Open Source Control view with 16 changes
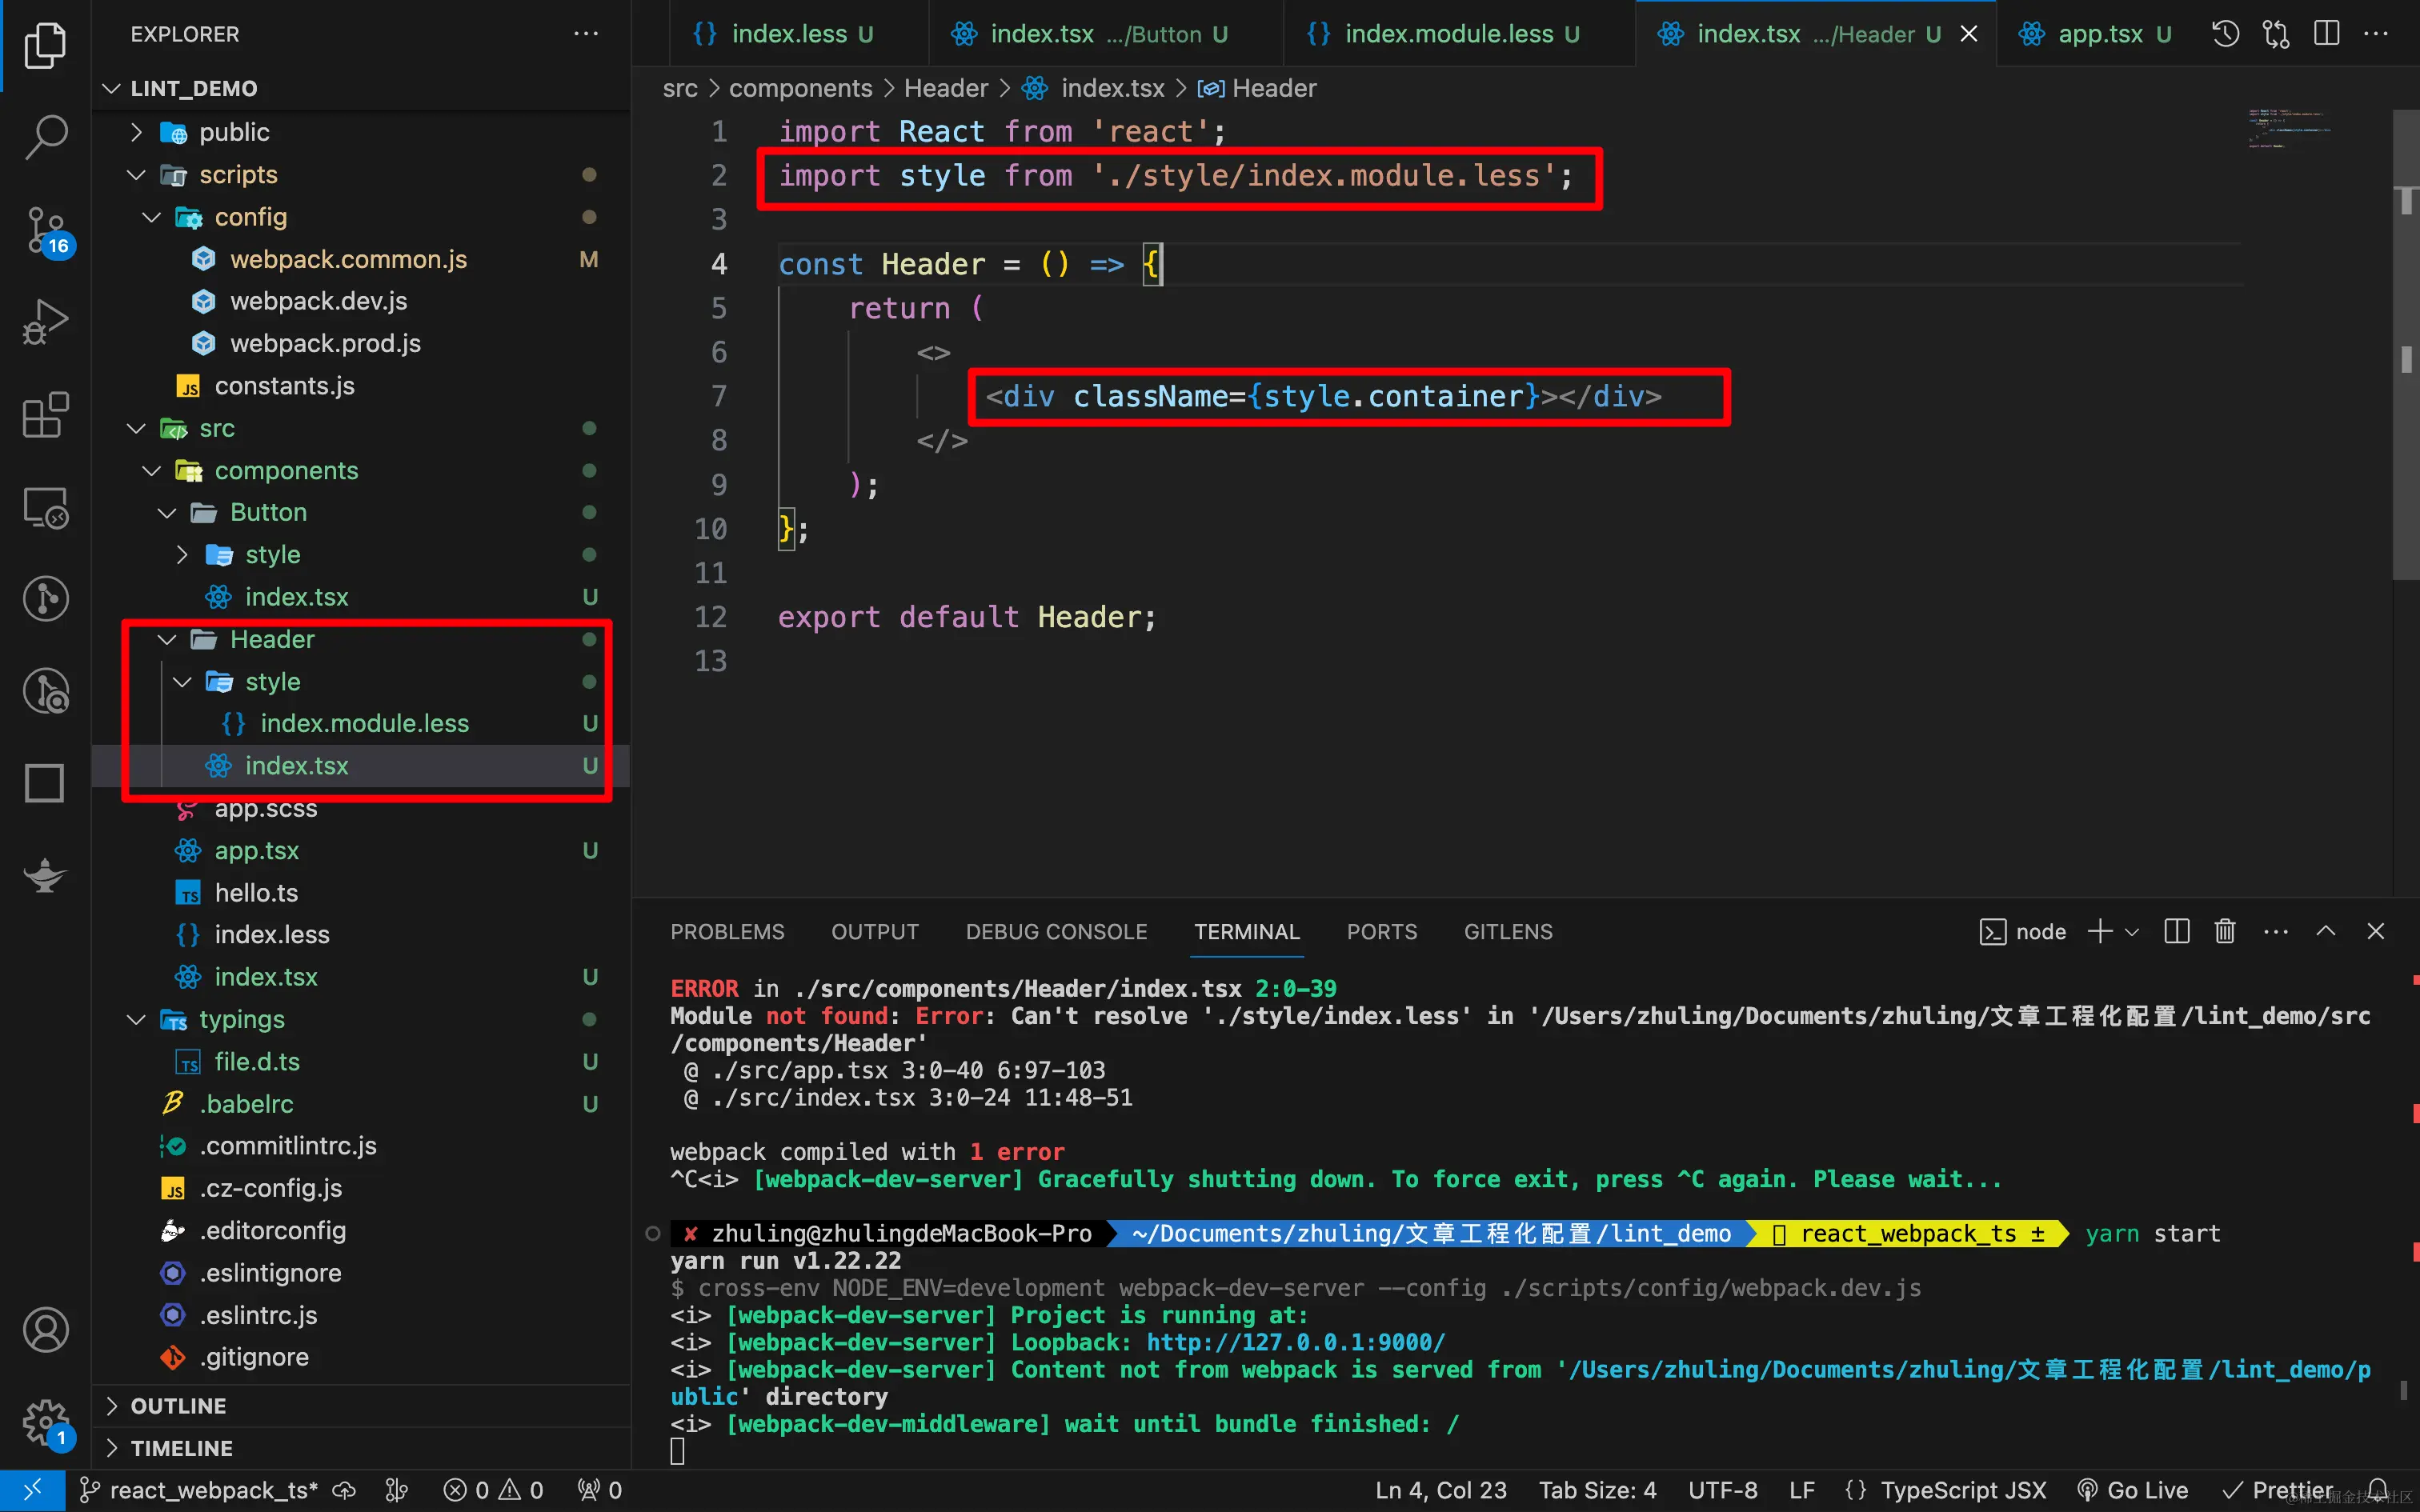The width and height of the screenshot is (2420, 1512). 45,230
